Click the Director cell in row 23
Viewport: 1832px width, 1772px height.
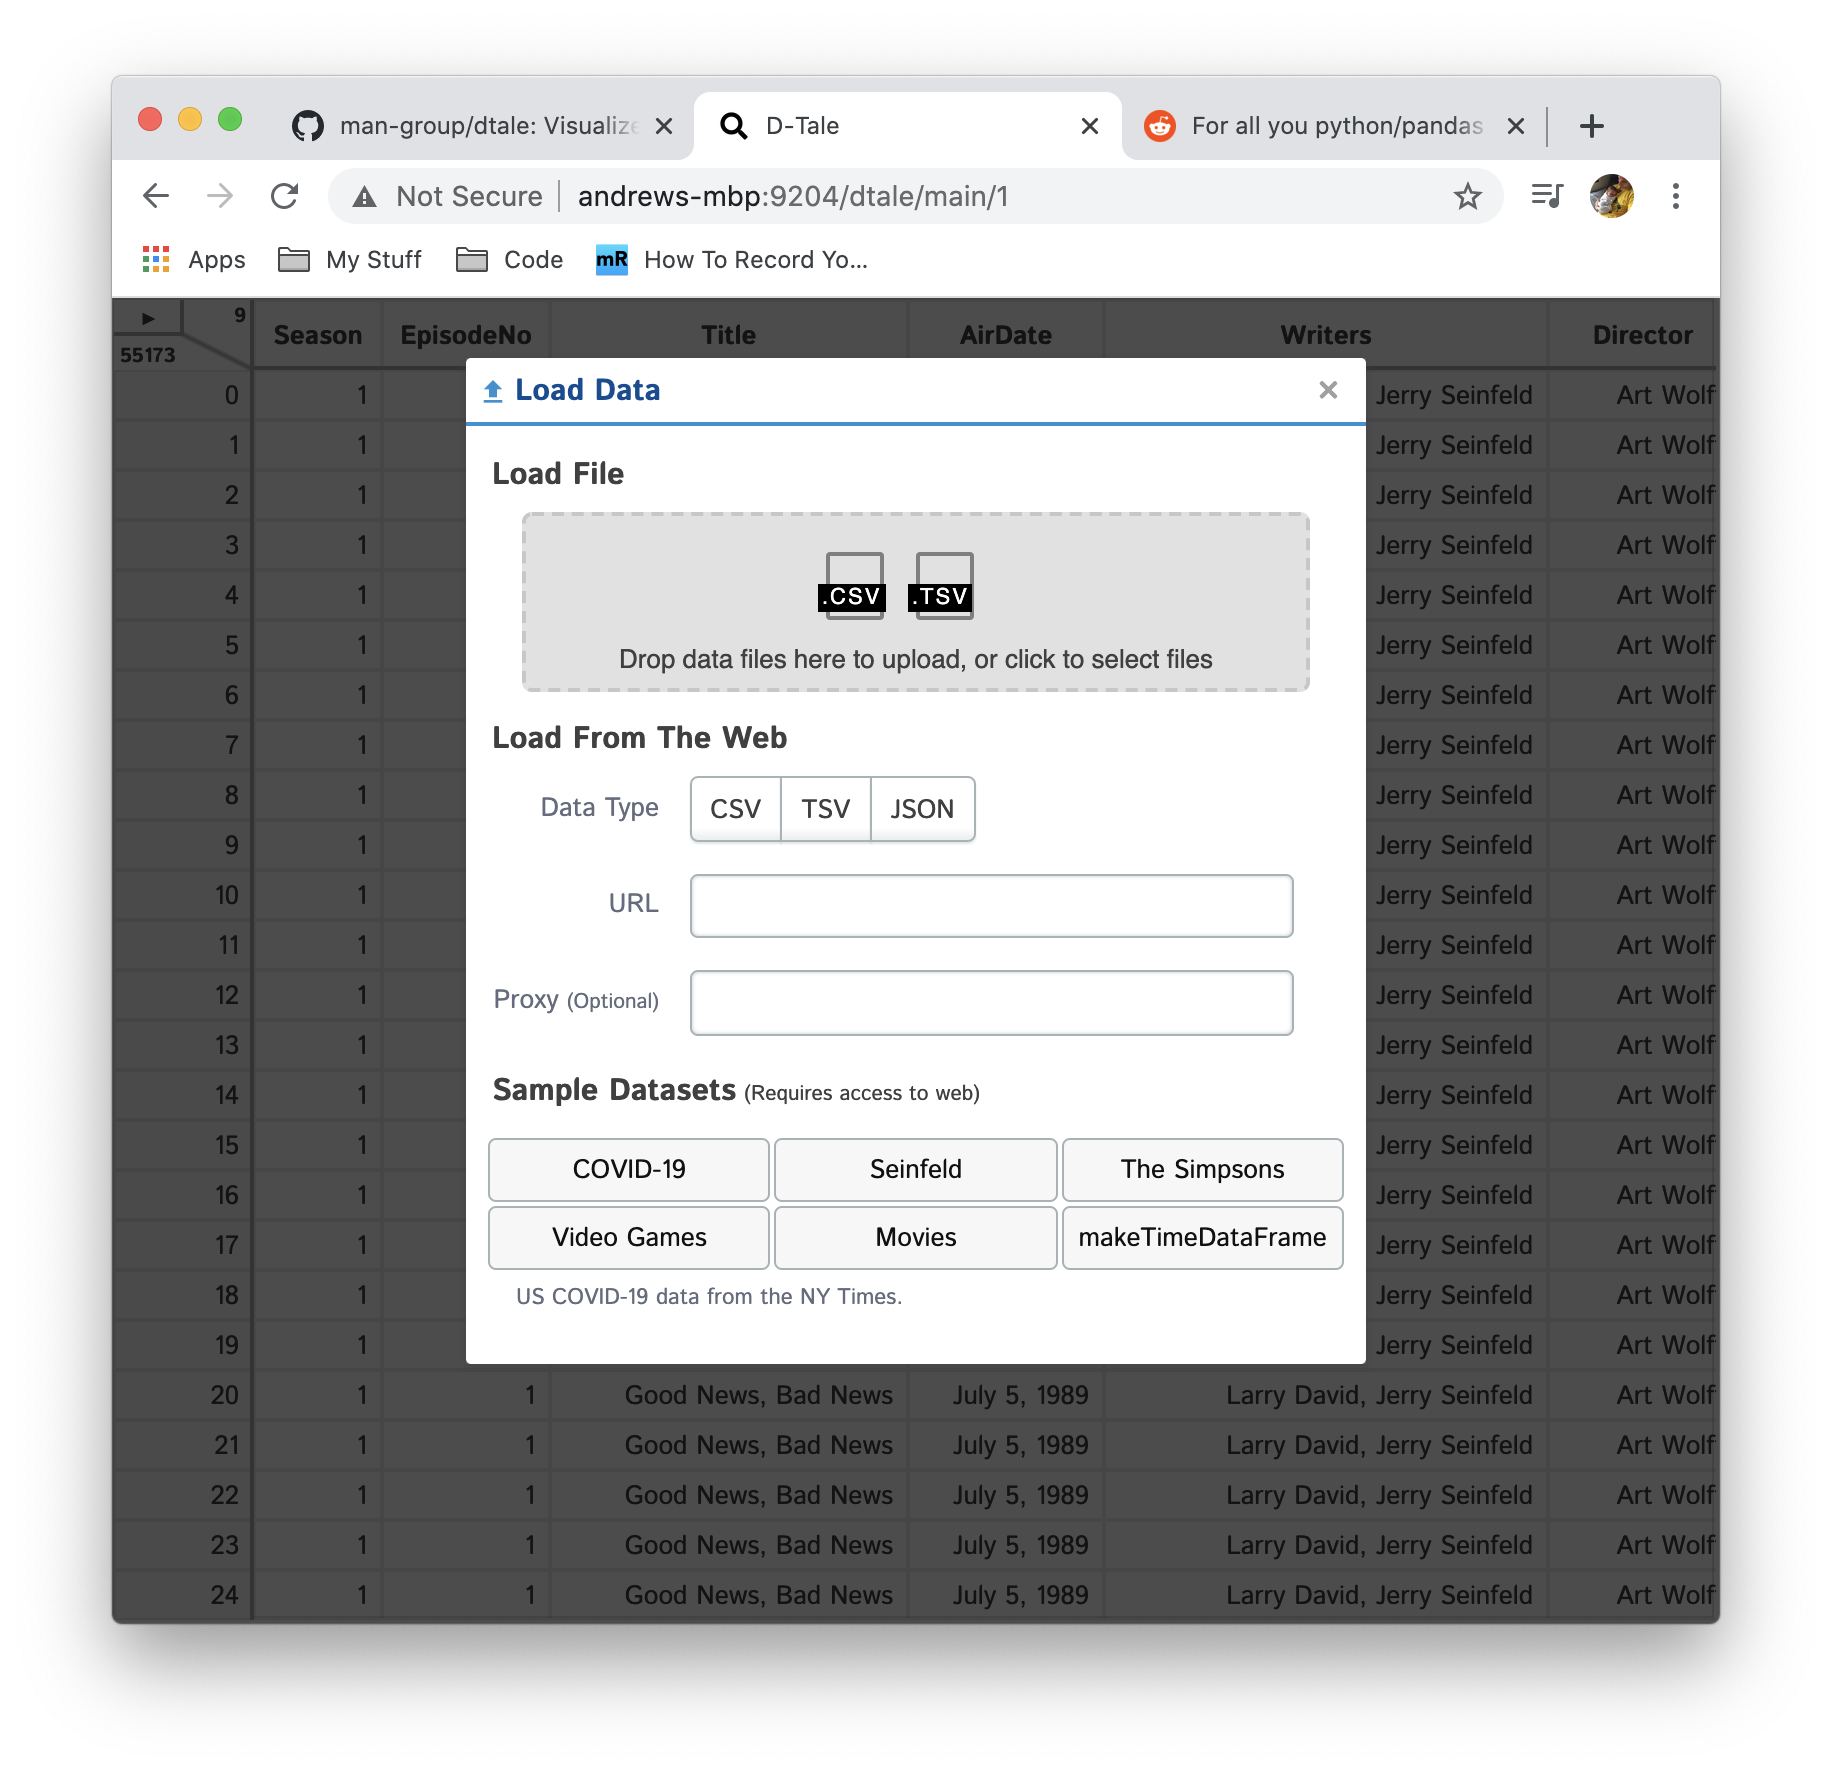[x=1634, y=1545]
